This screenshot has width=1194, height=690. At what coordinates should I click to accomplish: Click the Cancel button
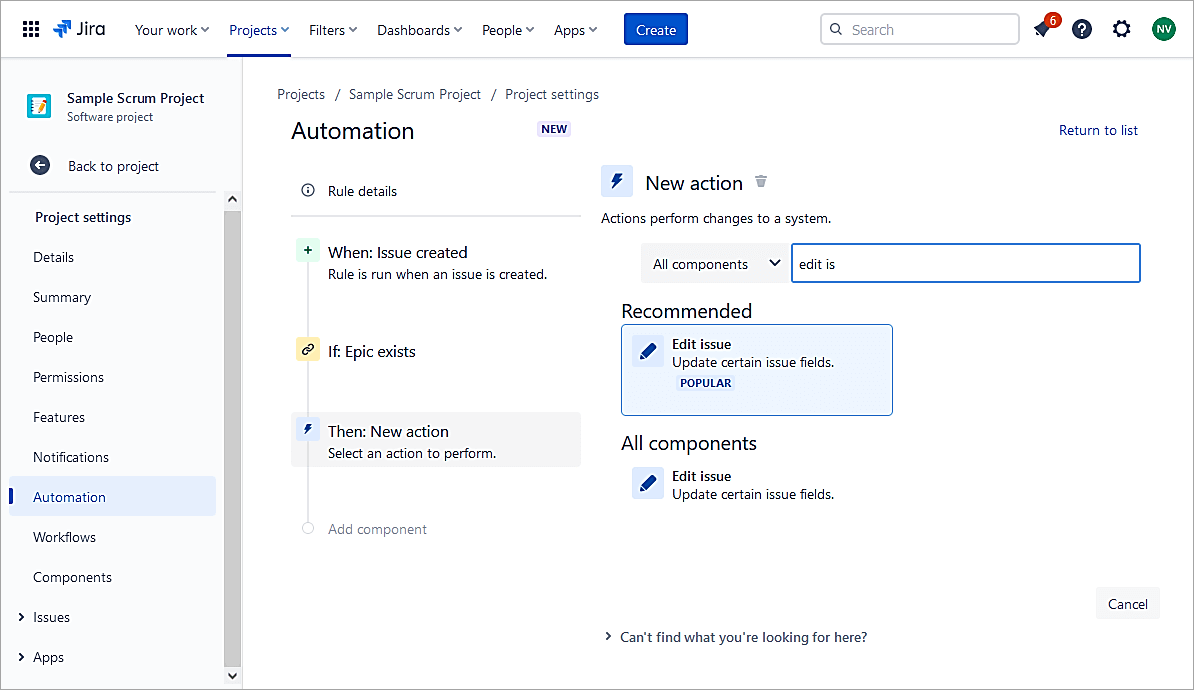(x=1127, y=604)
